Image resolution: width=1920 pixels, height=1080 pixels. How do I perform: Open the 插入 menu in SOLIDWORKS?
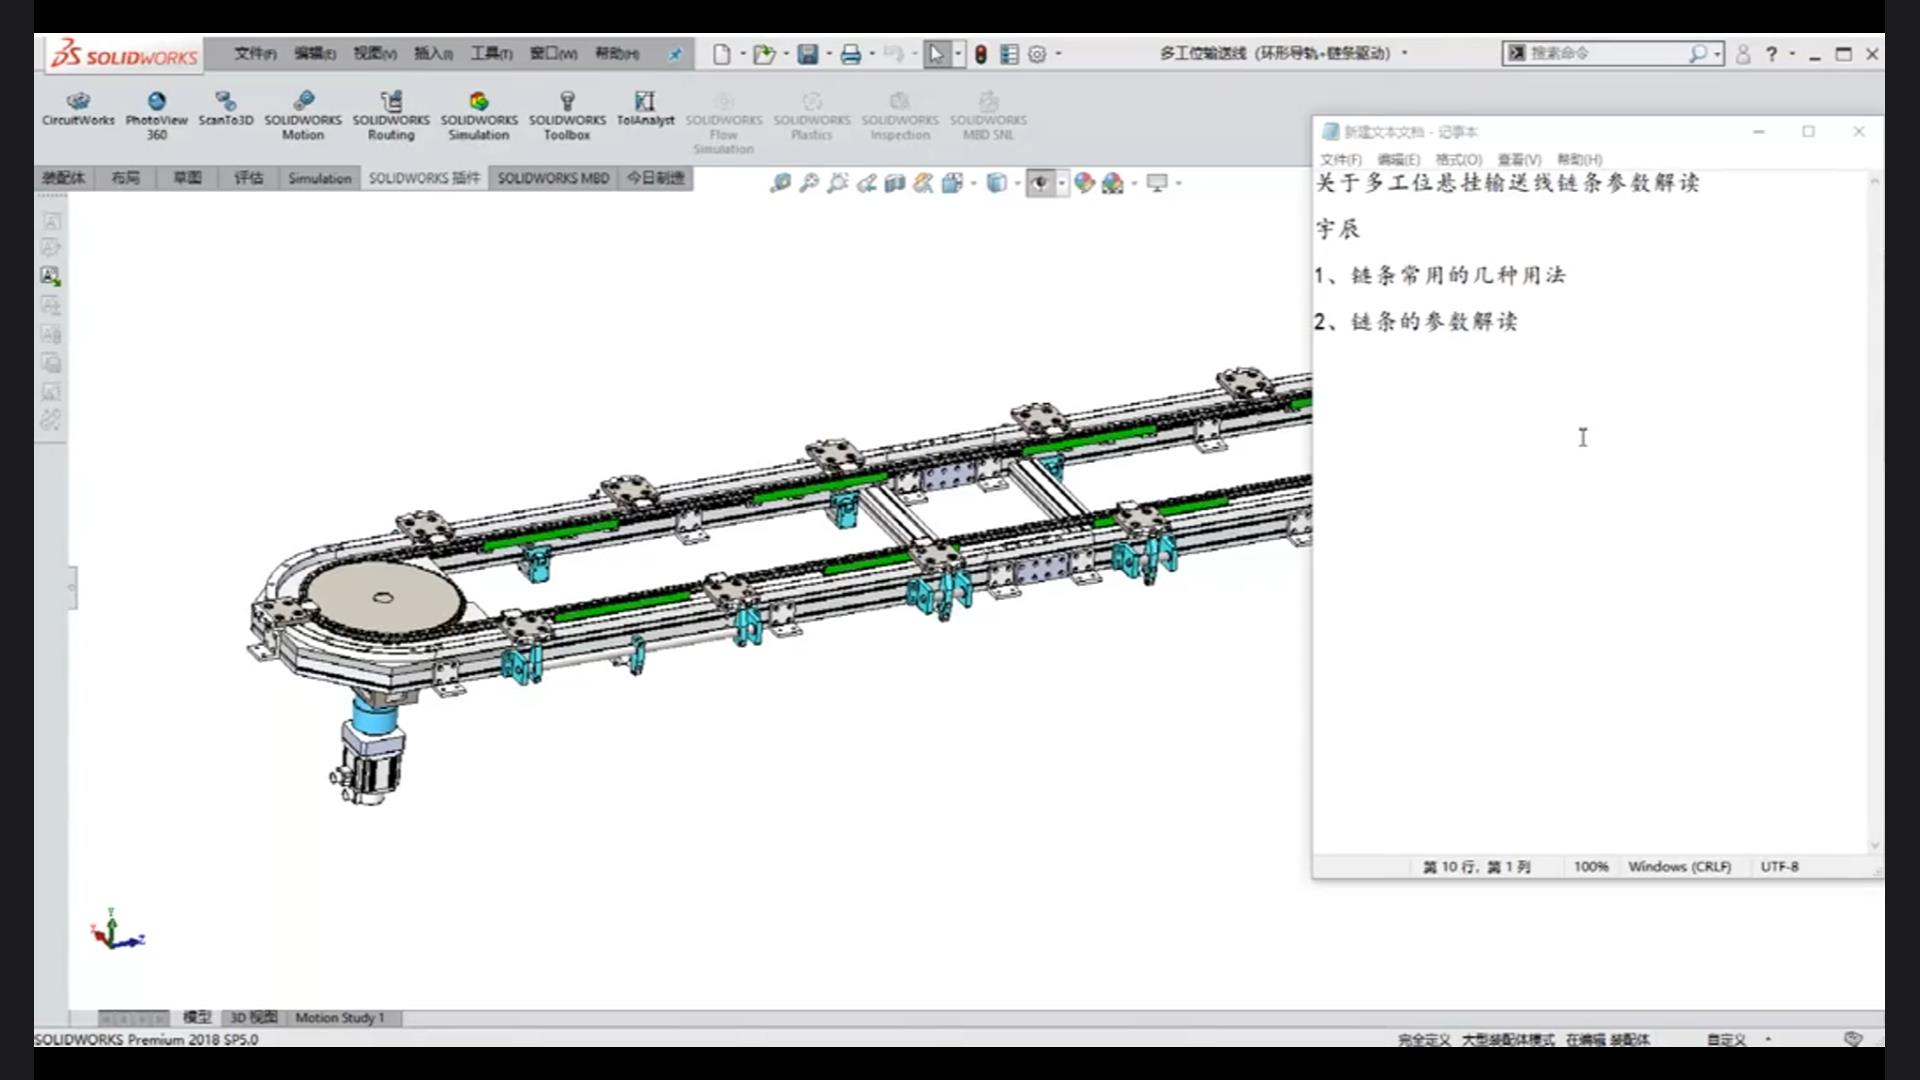click(433, 53)
